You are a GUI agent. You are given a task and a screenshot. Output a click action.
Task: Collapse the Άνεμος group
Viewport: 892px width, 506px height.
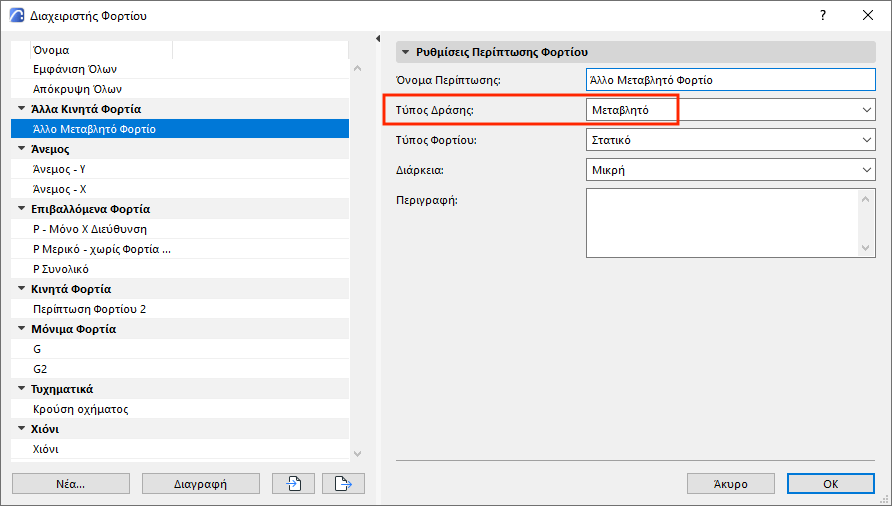pos(22,149)
